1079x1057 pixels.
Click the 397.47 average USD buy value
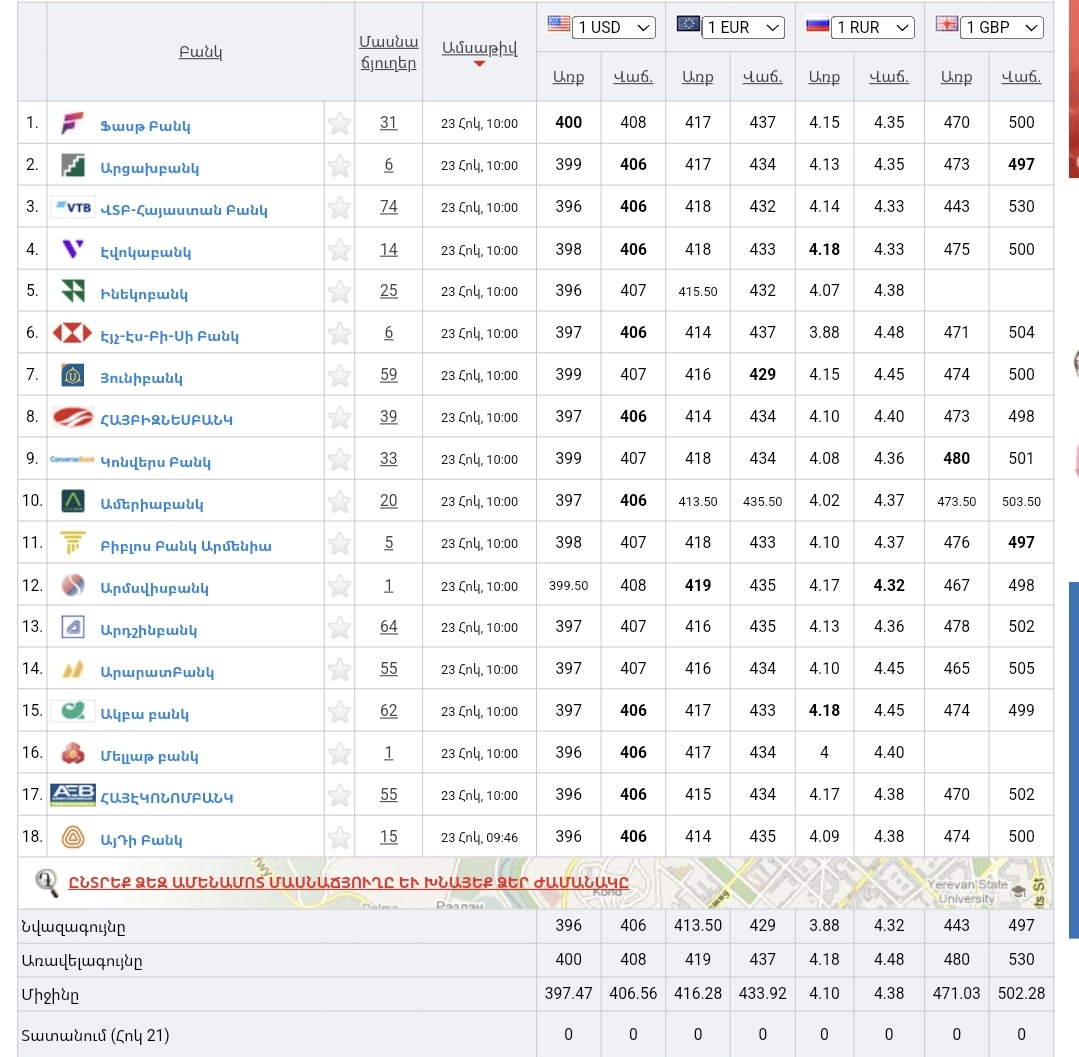(x=568, y=994)
